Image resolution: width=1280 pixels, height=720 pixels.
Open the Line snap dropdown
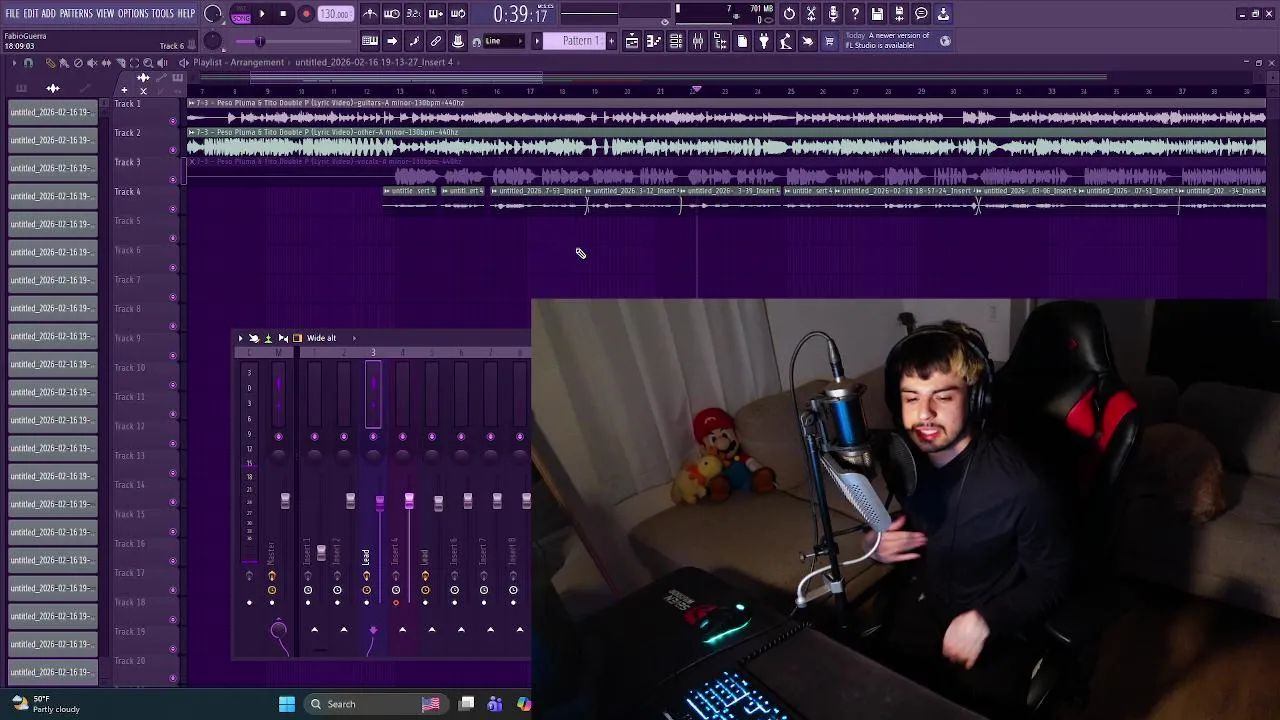(504, 41)
